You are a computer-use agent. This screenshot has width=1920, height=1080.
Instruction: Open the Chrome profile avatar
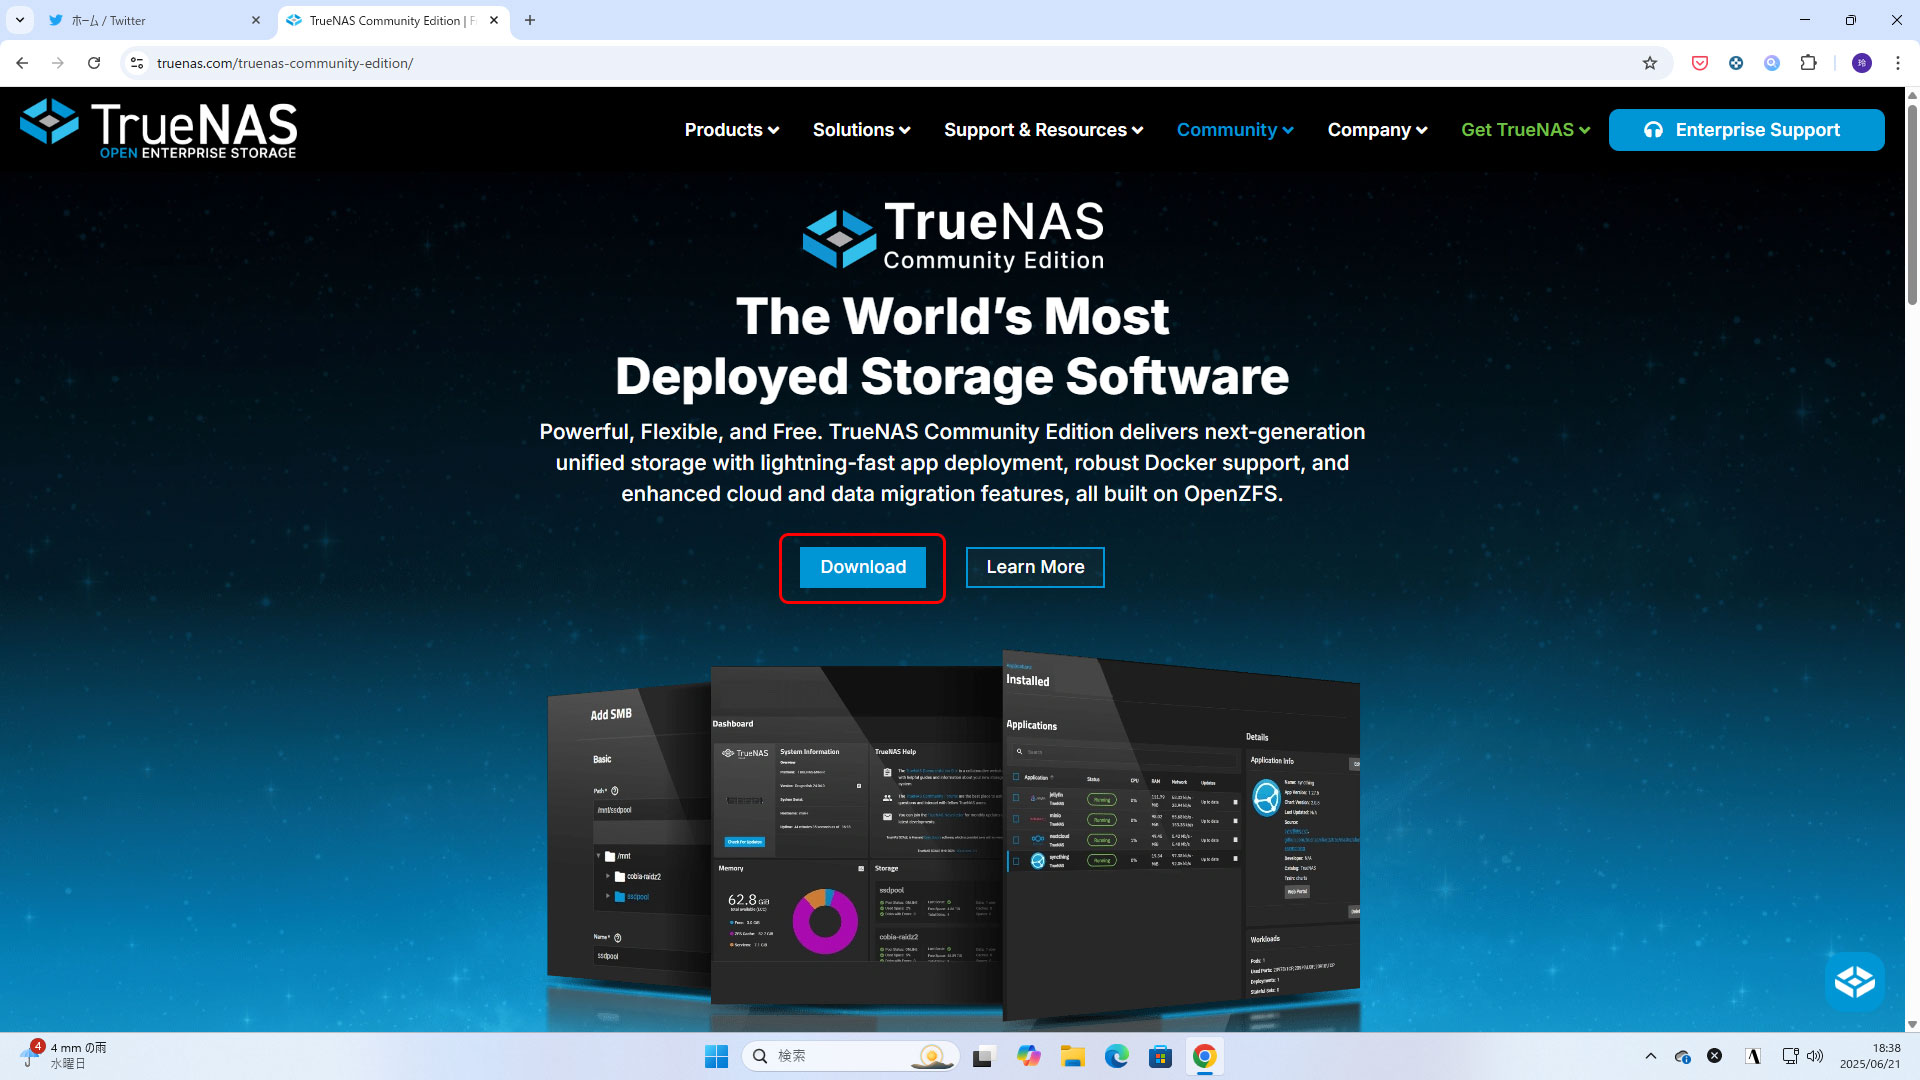[1862, 63]
